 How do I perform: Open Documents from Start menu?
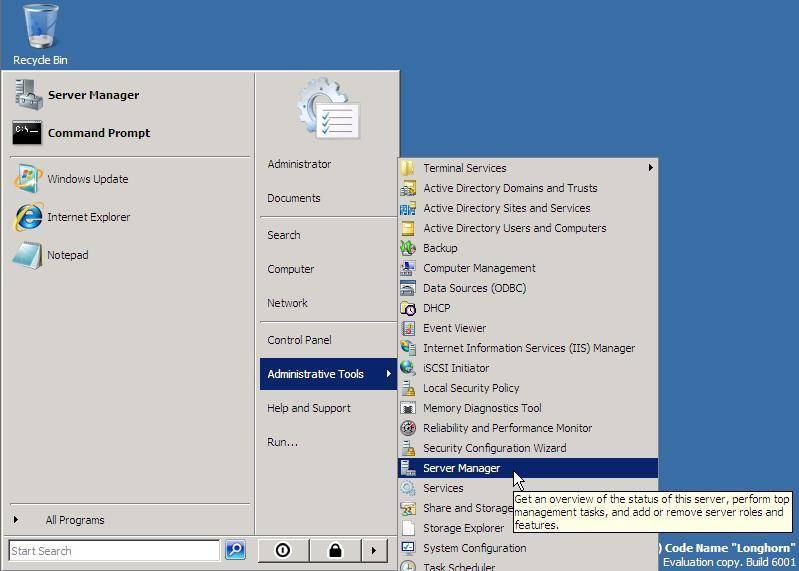[294, 198]
